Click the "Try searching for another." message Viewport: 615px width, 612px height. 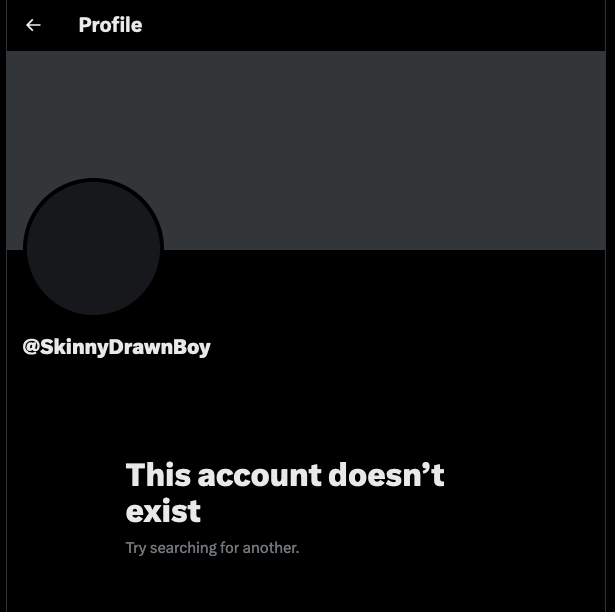click(x=212, y=548)
